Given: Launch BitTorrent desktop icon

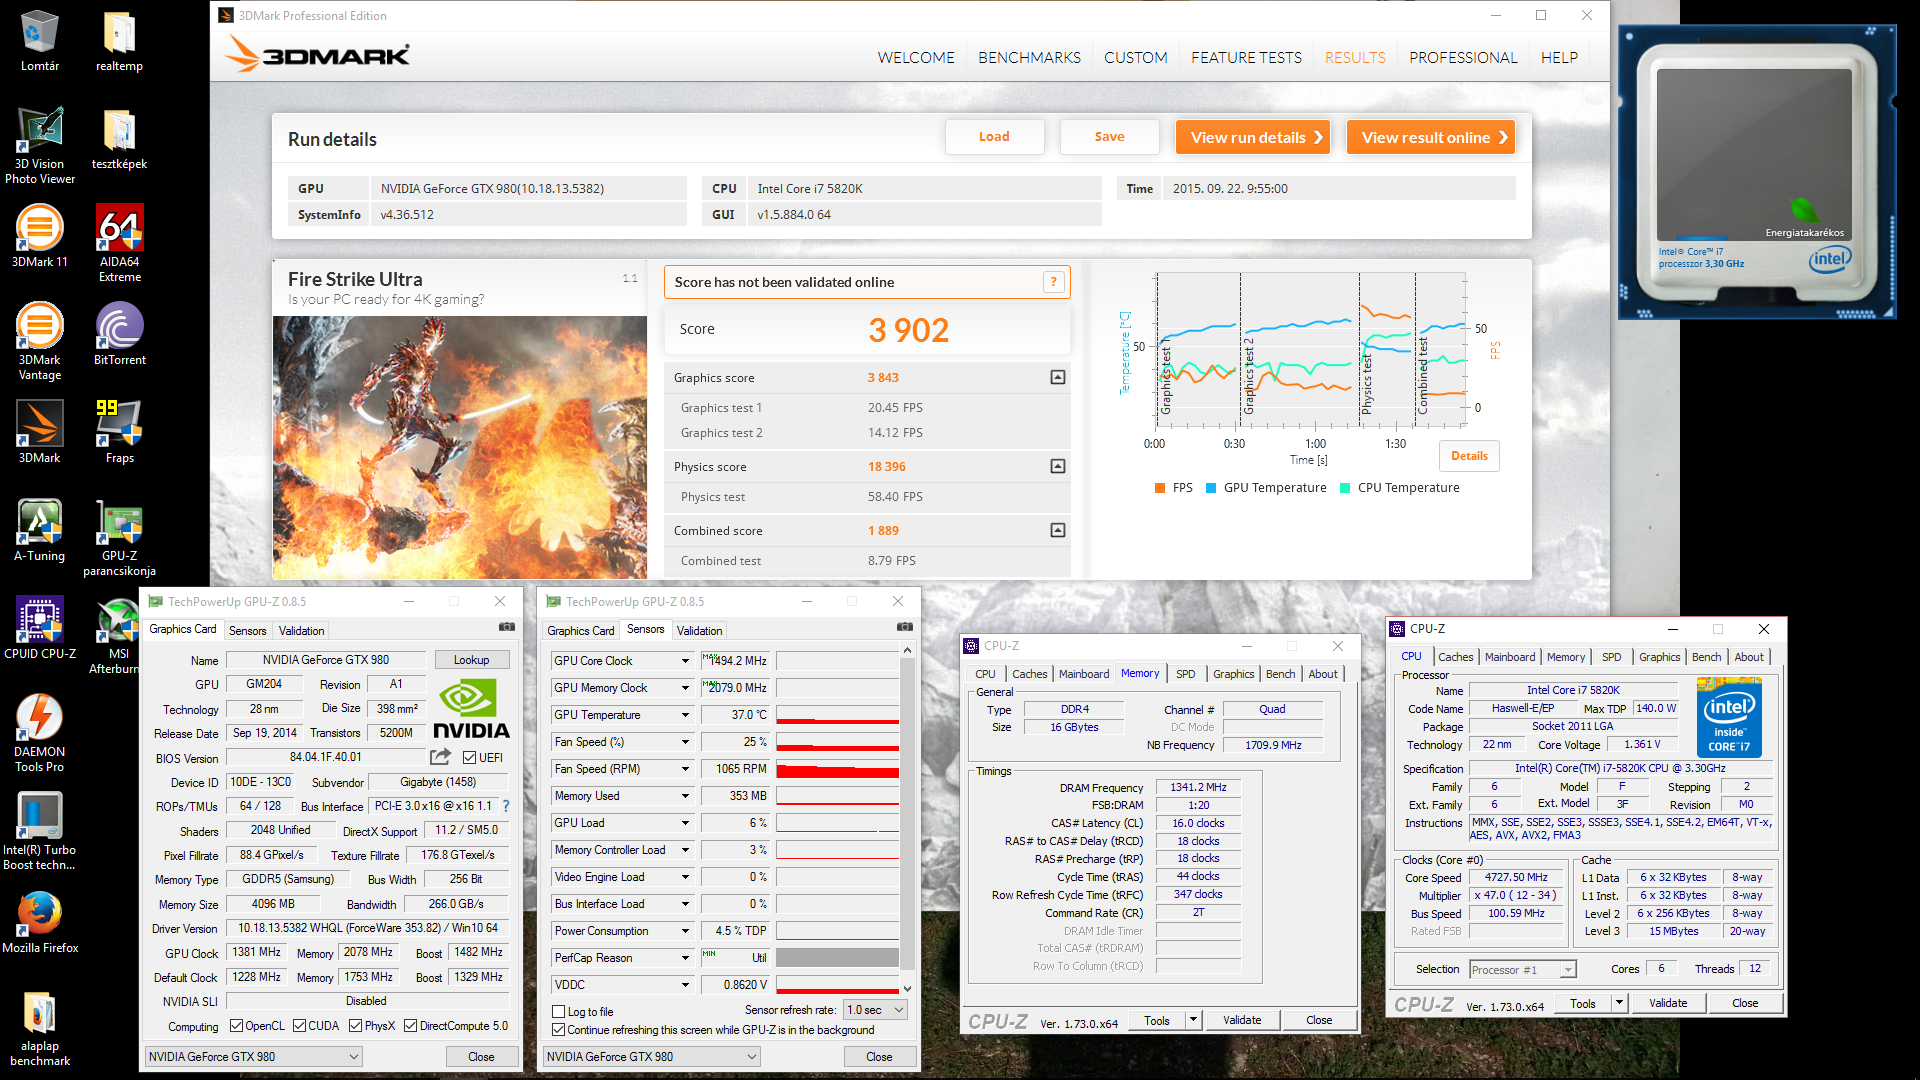Looking at the screenshot, I should 119,335.
